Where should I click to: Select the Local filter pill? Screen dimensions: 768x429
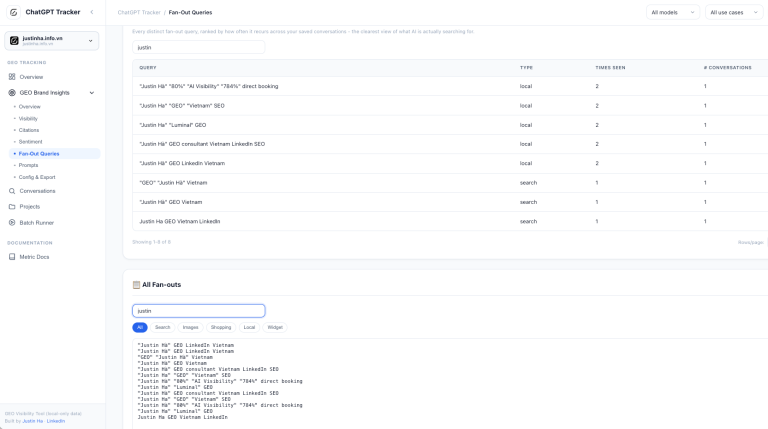pos(249,327)
